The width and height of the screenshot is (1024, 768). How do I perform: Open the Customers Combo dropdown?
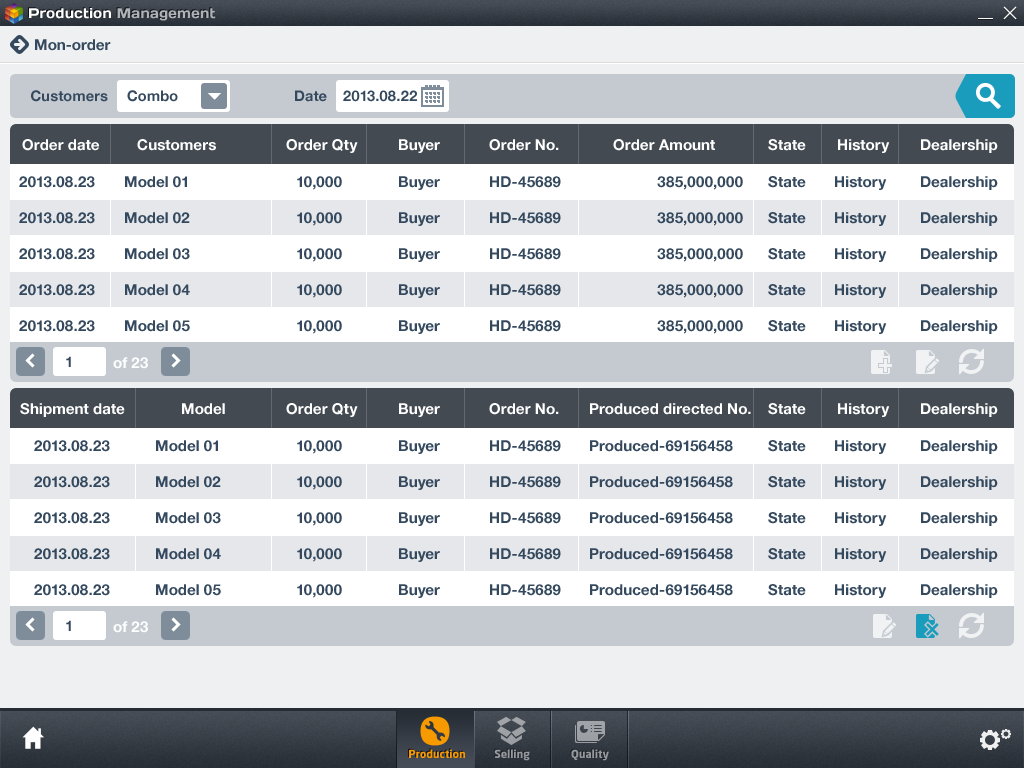[x=213, y=95]
